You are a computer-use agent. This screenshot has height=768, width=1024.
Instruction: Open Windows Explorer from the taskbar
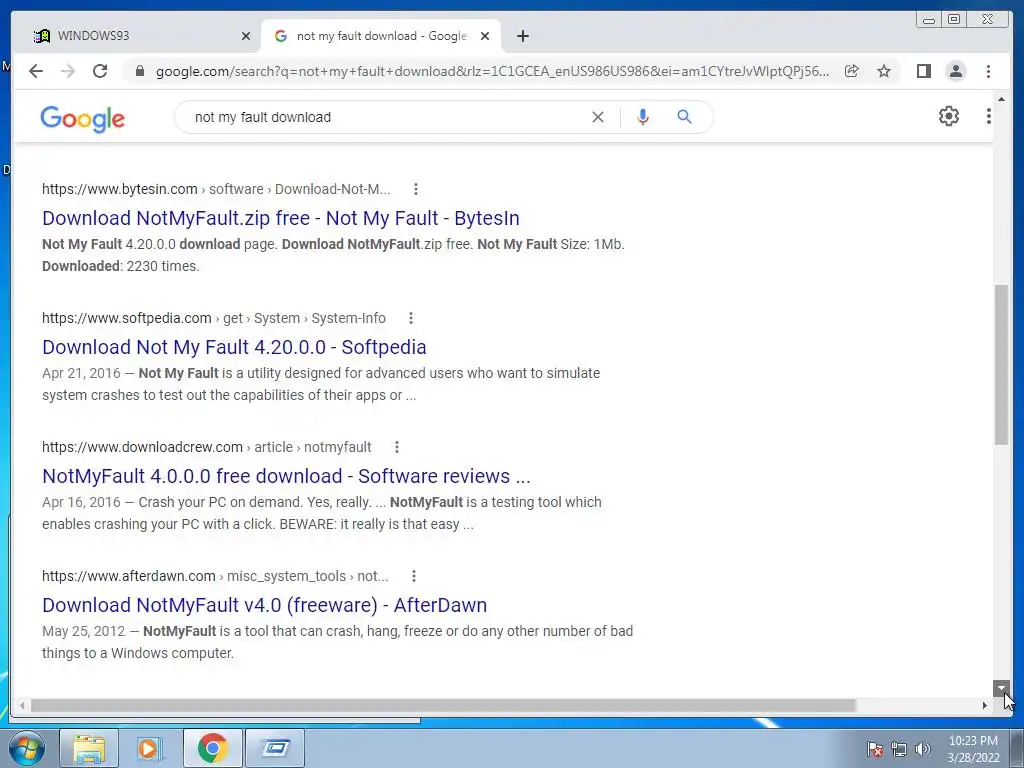click(89, 748)
